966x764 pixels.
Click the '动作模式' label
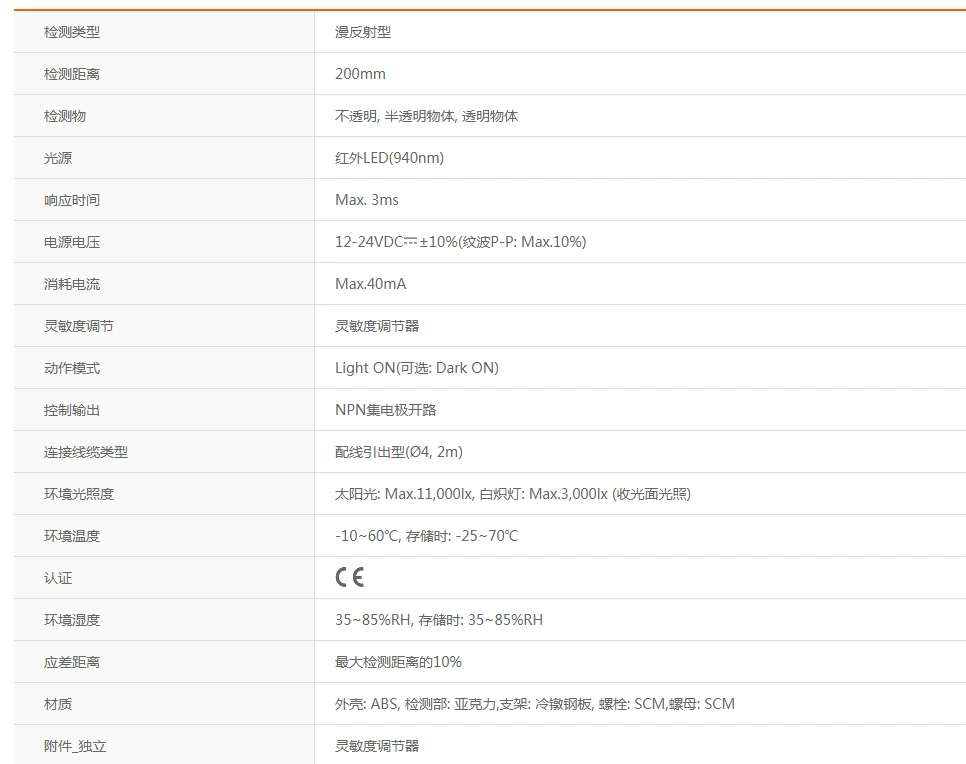point(71,368)
